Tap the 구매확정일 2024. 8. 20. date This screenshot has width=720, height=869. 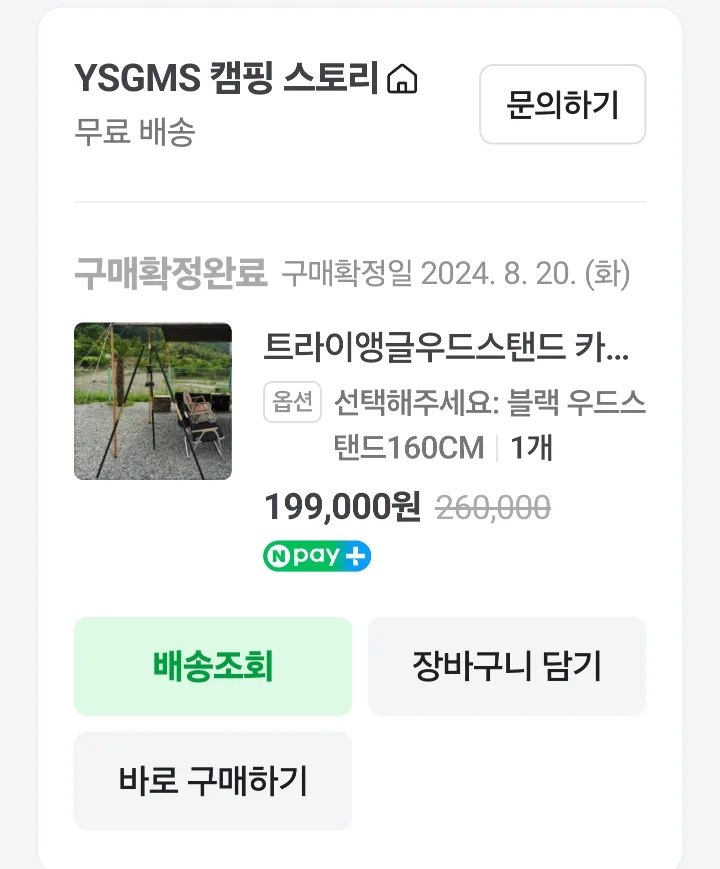point(456,274)
